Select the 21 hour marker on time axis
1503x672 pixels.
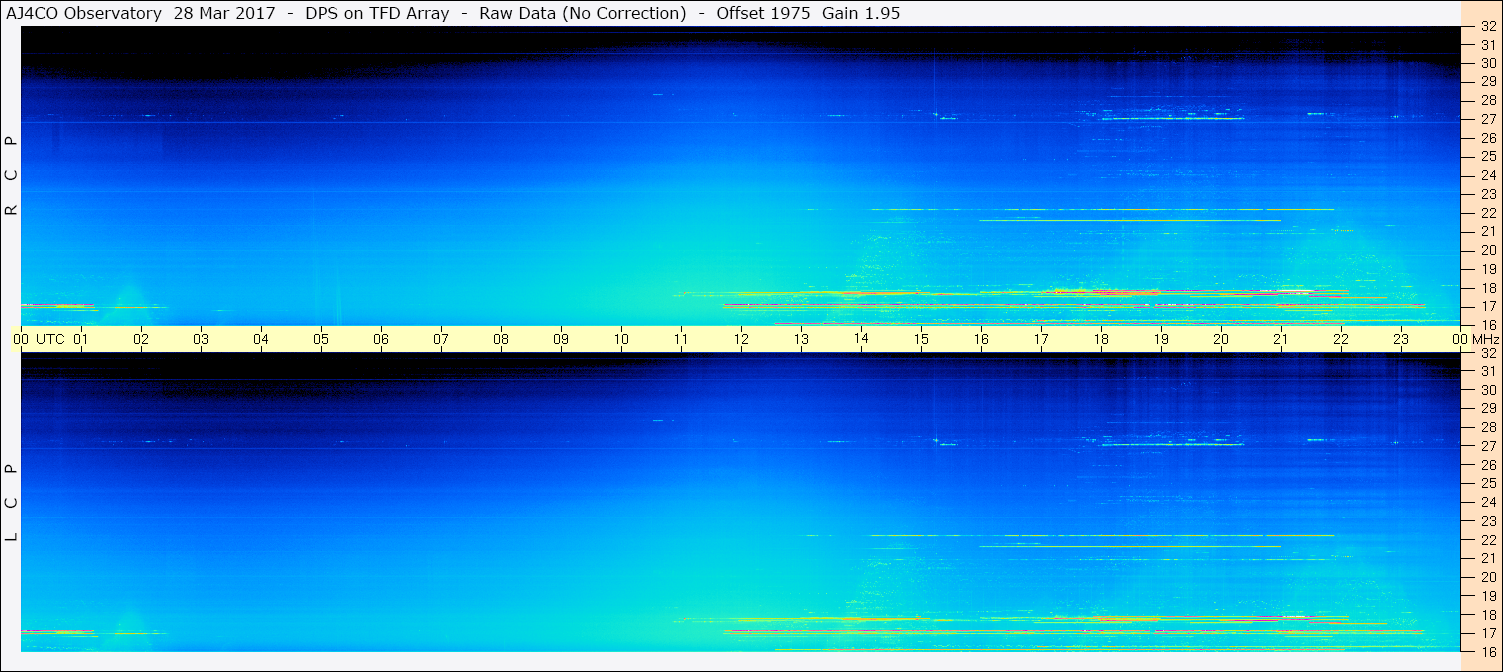[1281, 339]
